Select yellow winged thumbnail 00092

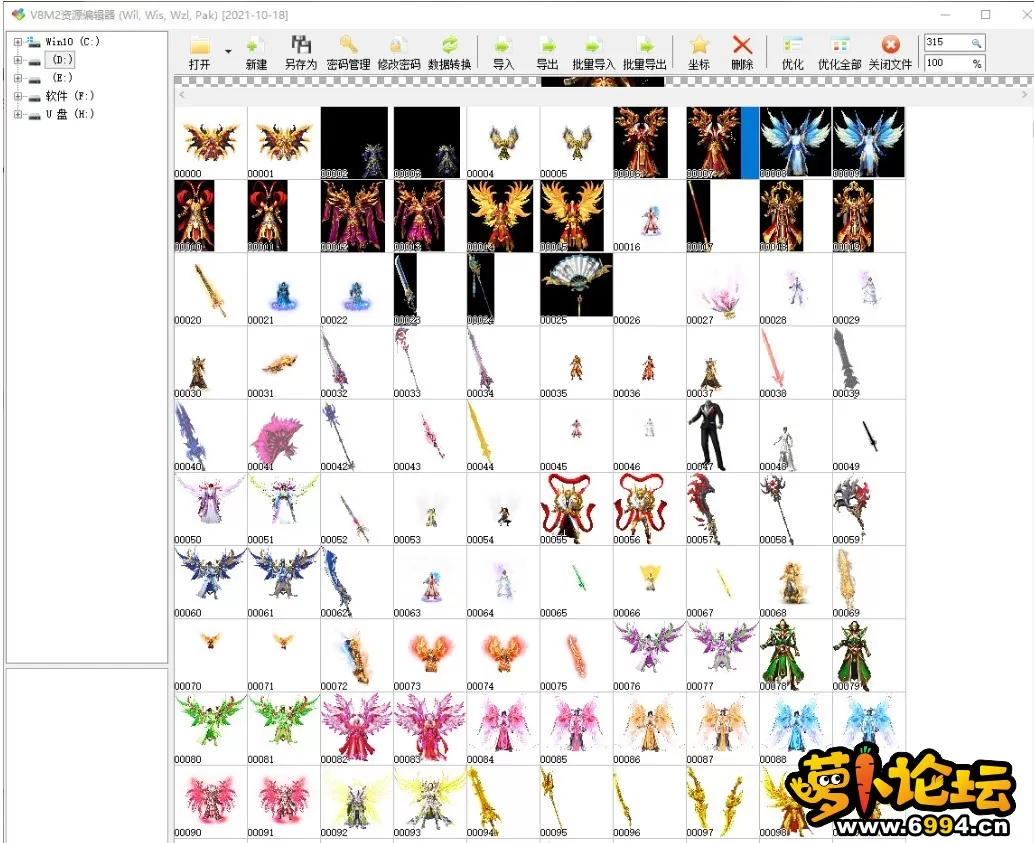[x=357, y=801]
